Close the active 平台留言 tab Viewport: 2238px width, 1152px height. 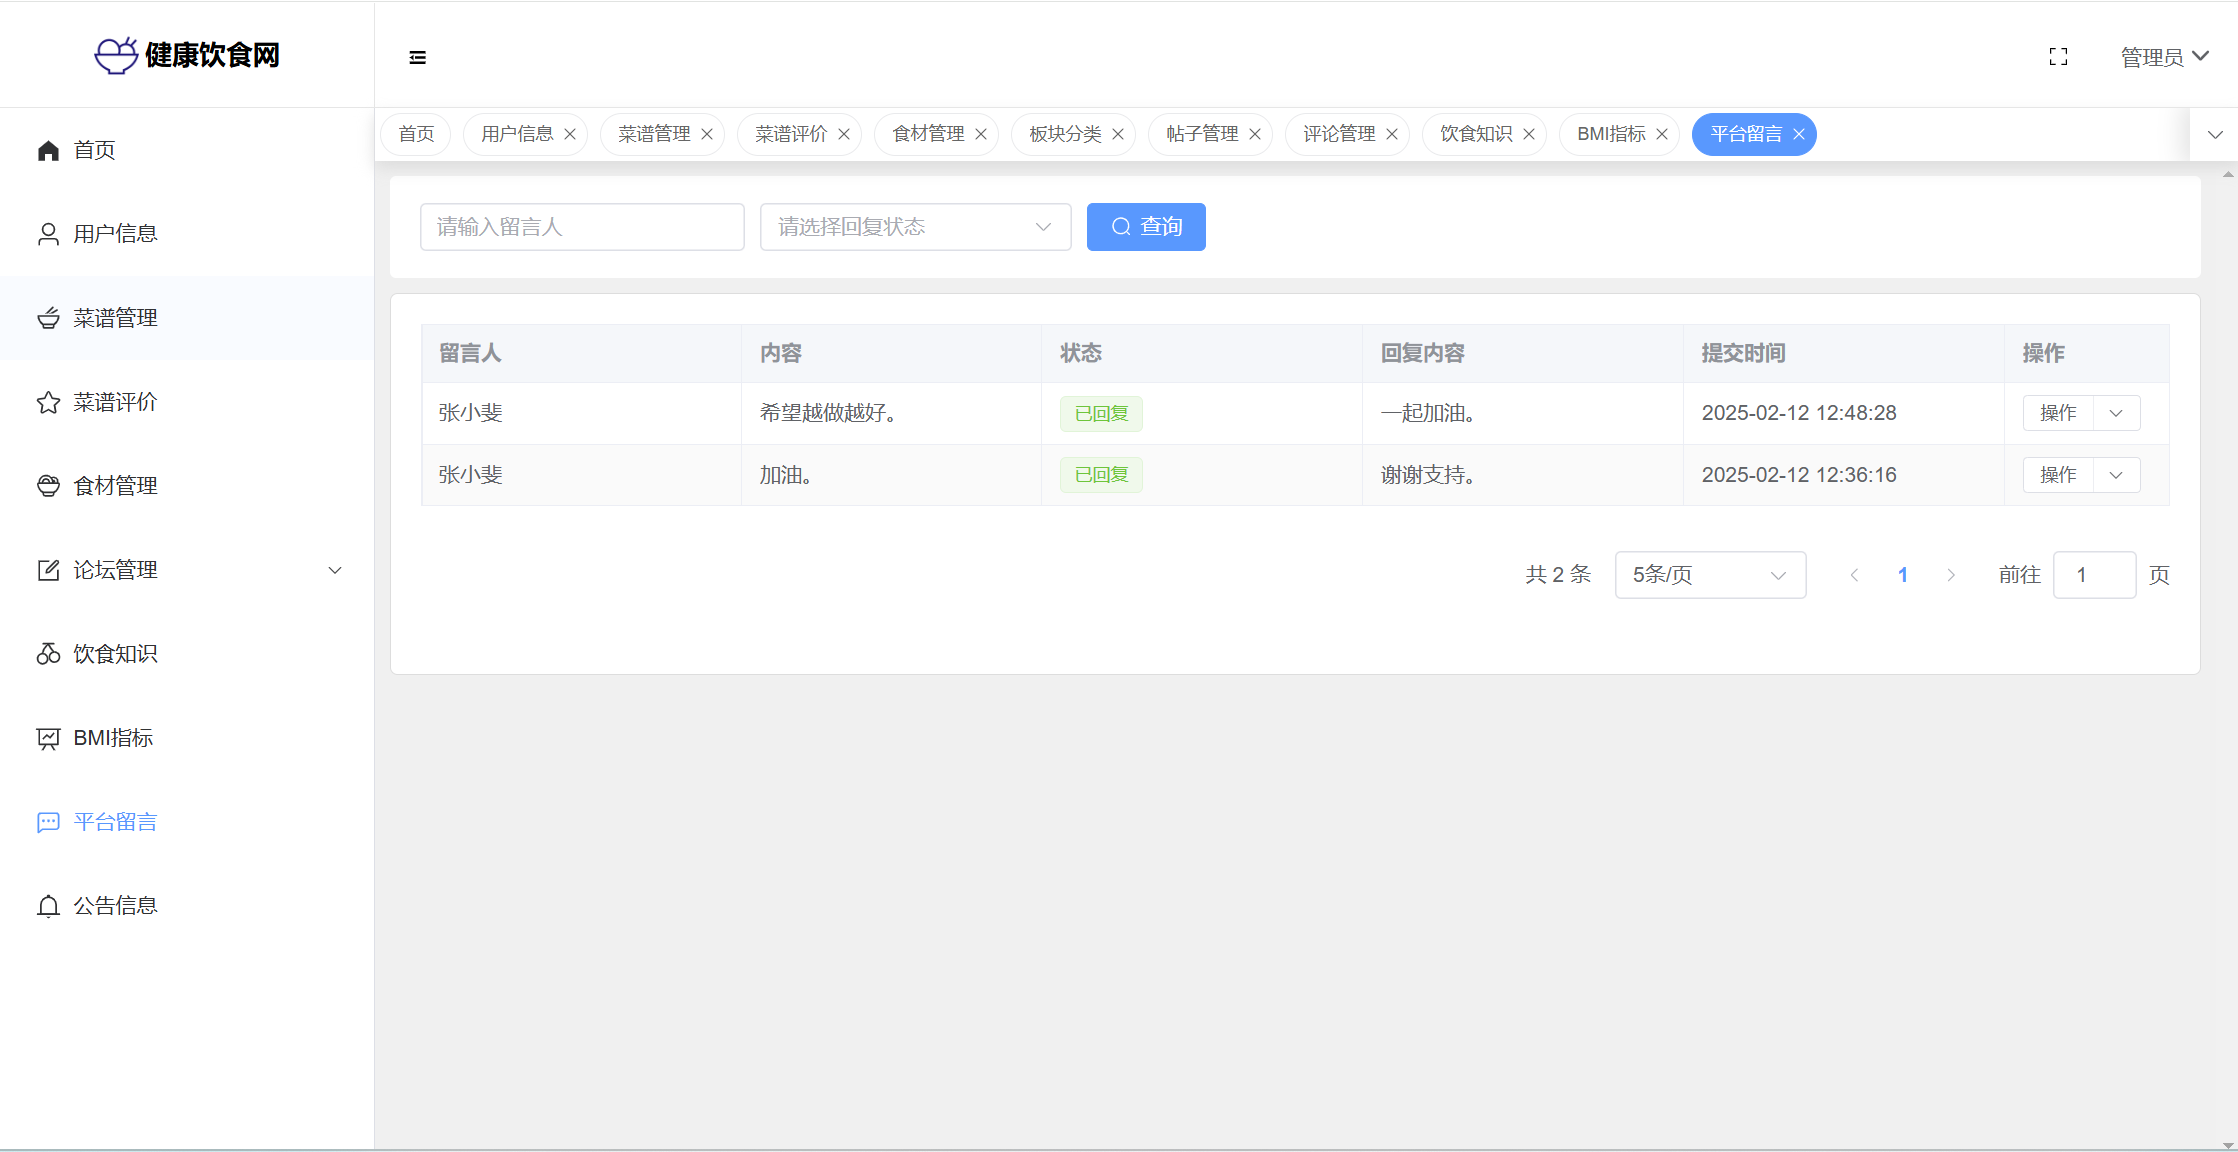[x=1799, y=134]
